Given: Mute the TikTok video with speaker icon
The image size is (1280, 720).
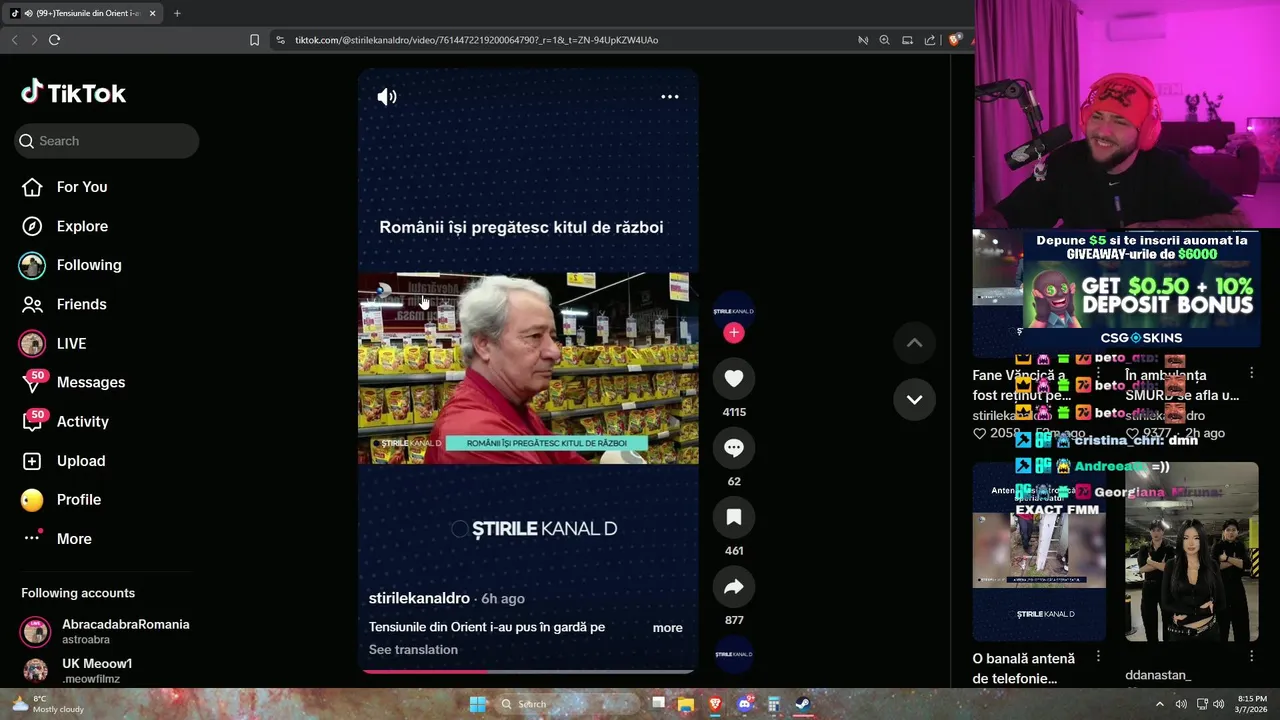Looking at the screenshot, I should (x=387, y=97).
